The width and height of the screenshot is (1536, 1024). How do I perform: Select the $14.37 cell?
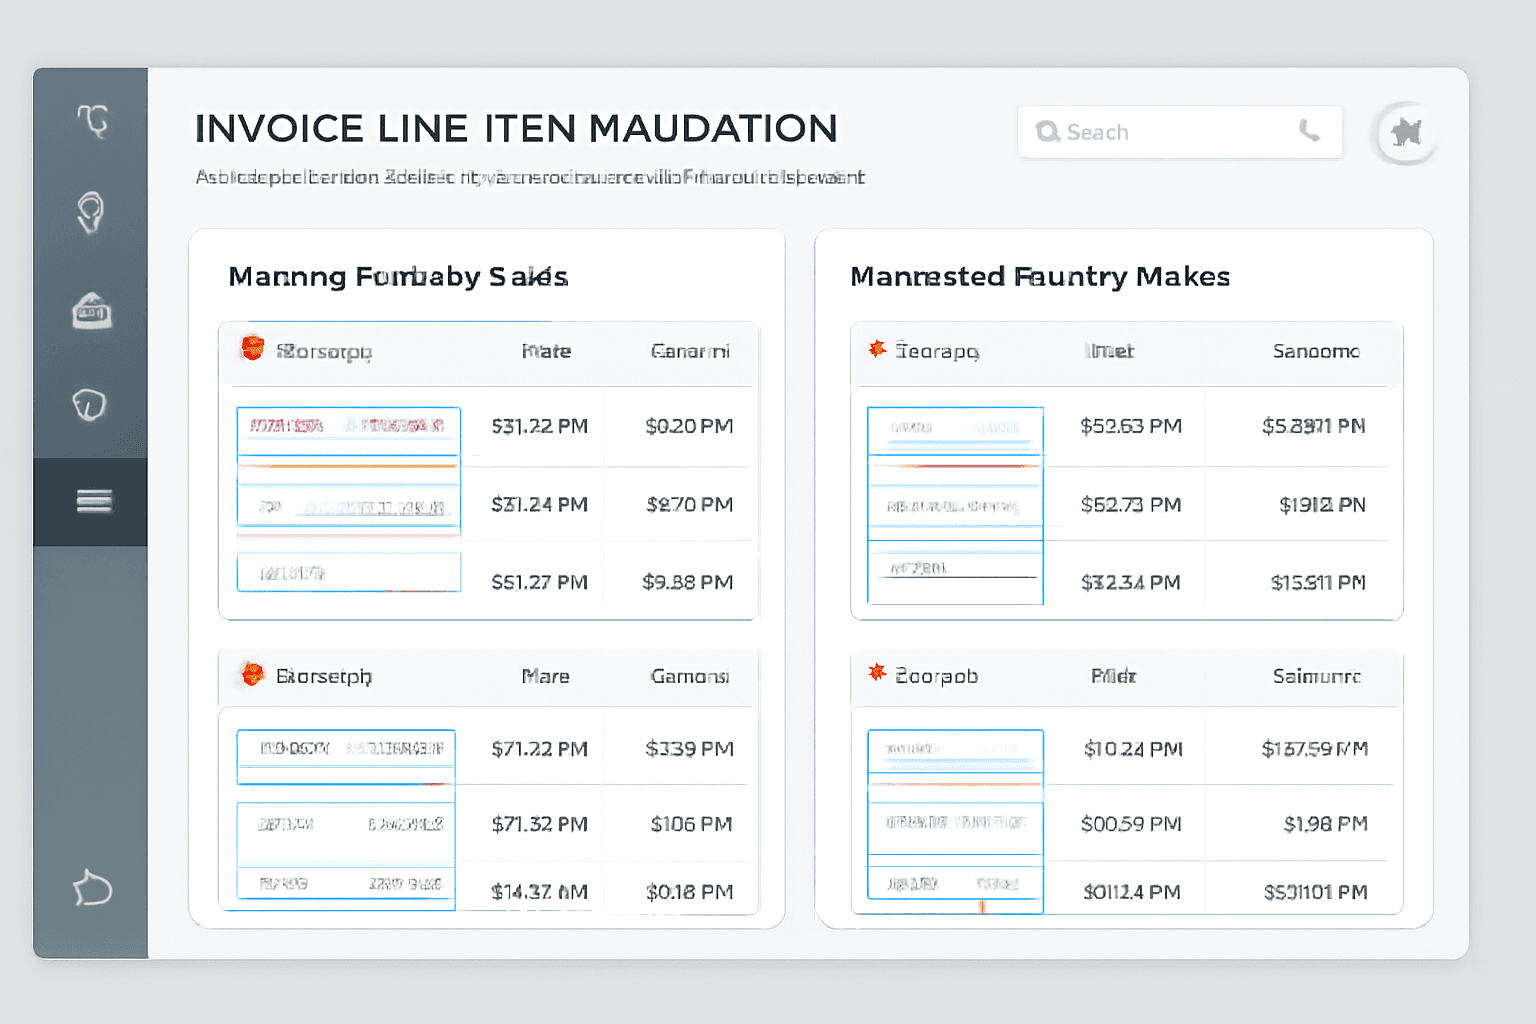pyautogui.click(x=539, y=891)
